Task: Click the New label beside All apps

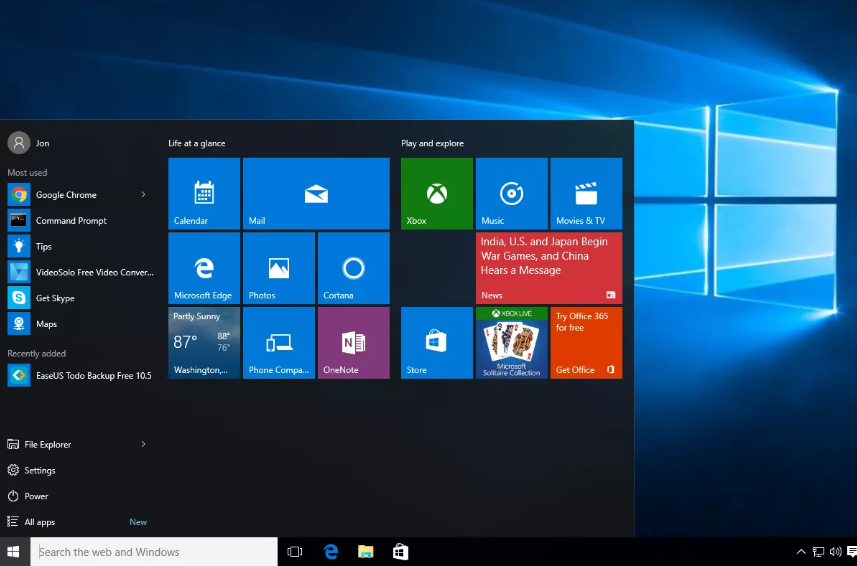Action: coord(138,522)
